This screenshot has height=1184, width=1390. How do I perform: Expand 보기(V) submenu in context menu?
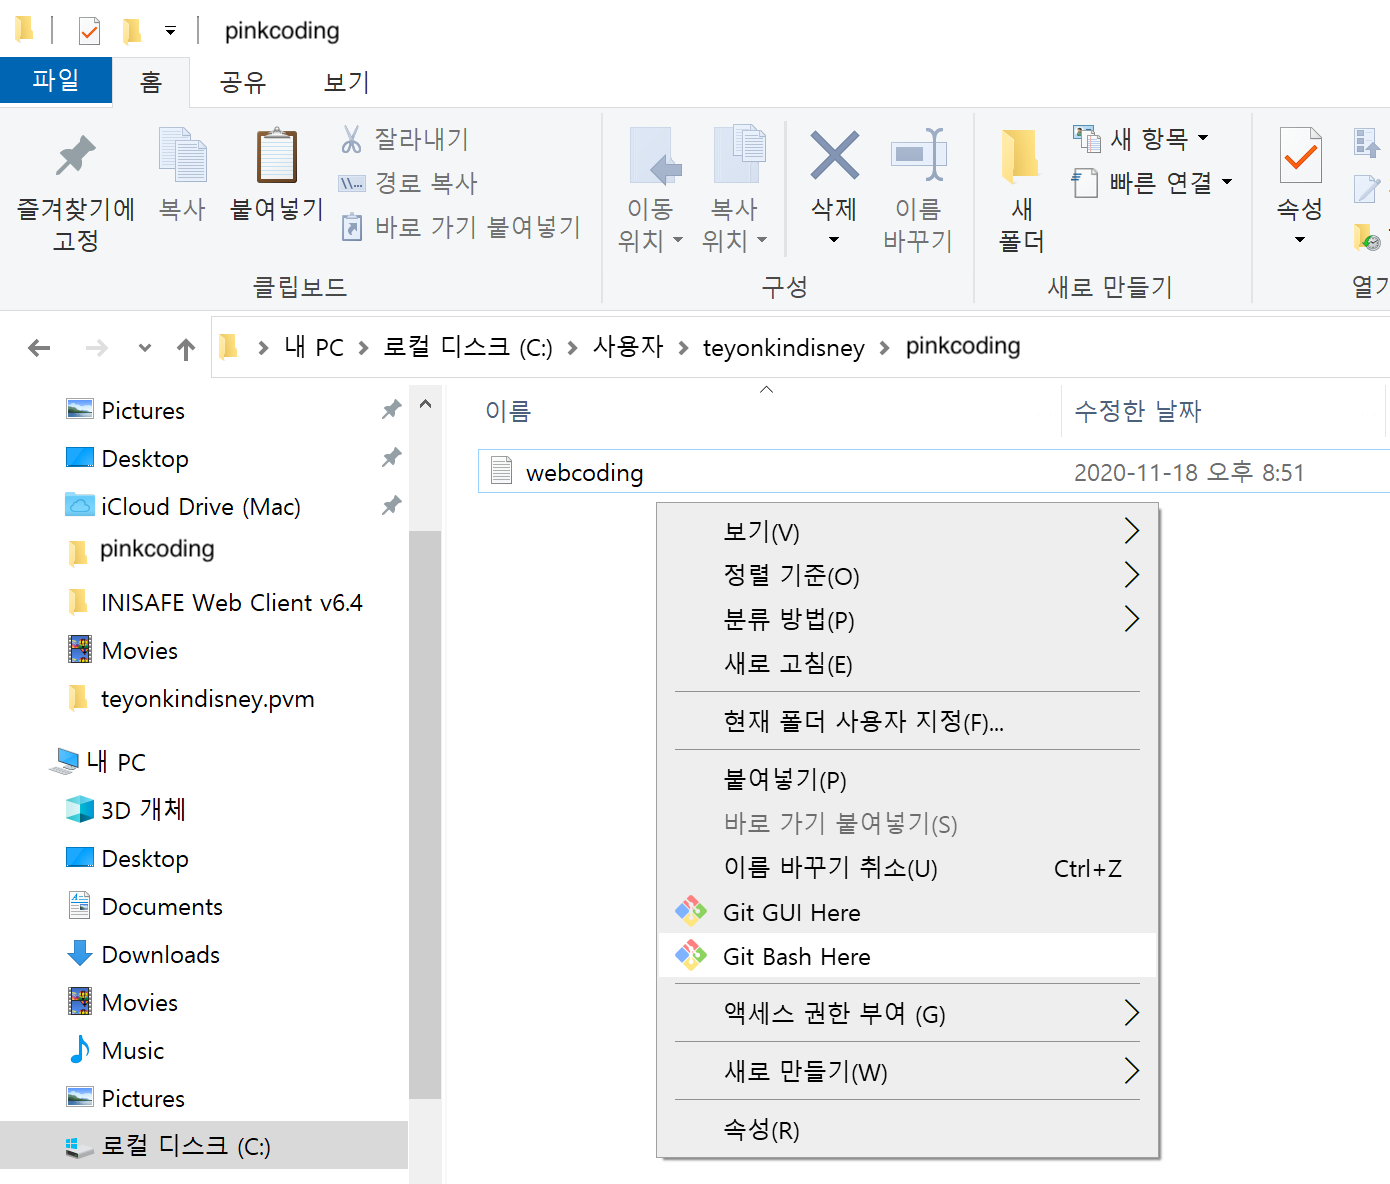coord(907,531)
